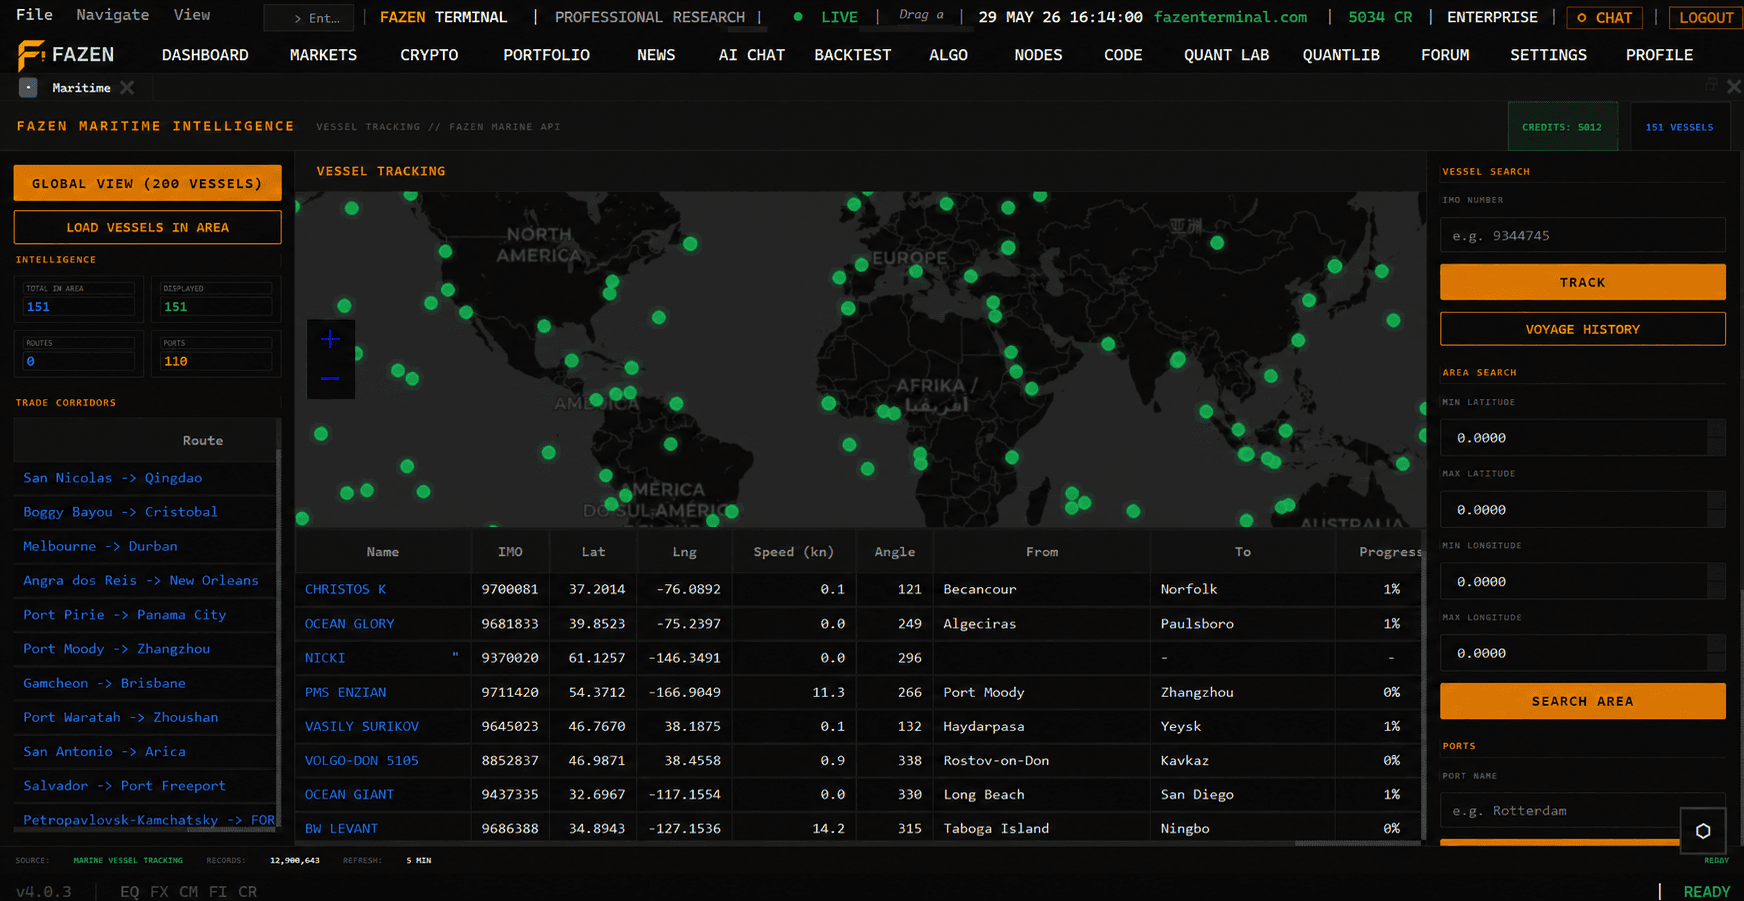1744x901 pixels.
Task: Open the File menu
Action: pos(34,15)
